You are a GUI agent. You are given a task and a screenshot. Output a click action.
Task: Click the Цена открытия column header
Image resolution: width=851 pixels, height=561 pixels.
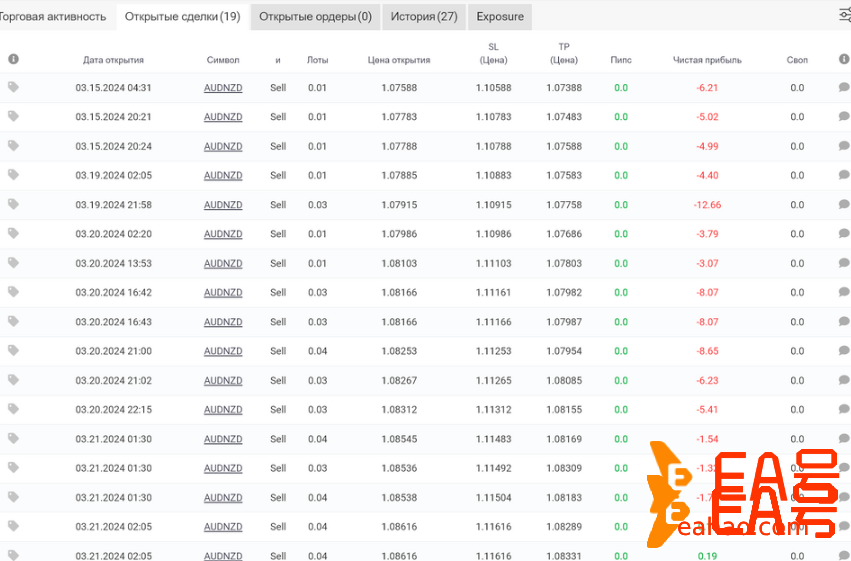(x=399, y=60)
